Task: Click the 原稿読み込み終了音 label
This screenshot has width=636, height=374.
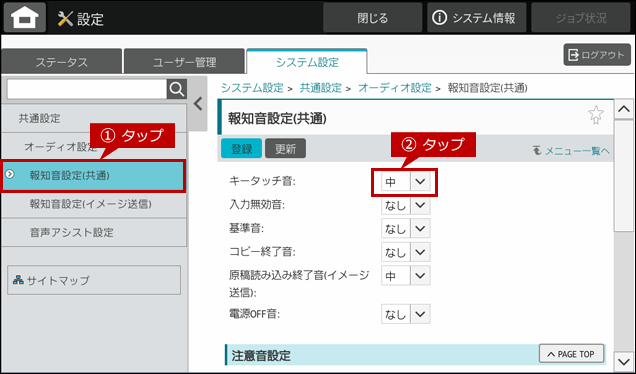Action: point(299,284)
